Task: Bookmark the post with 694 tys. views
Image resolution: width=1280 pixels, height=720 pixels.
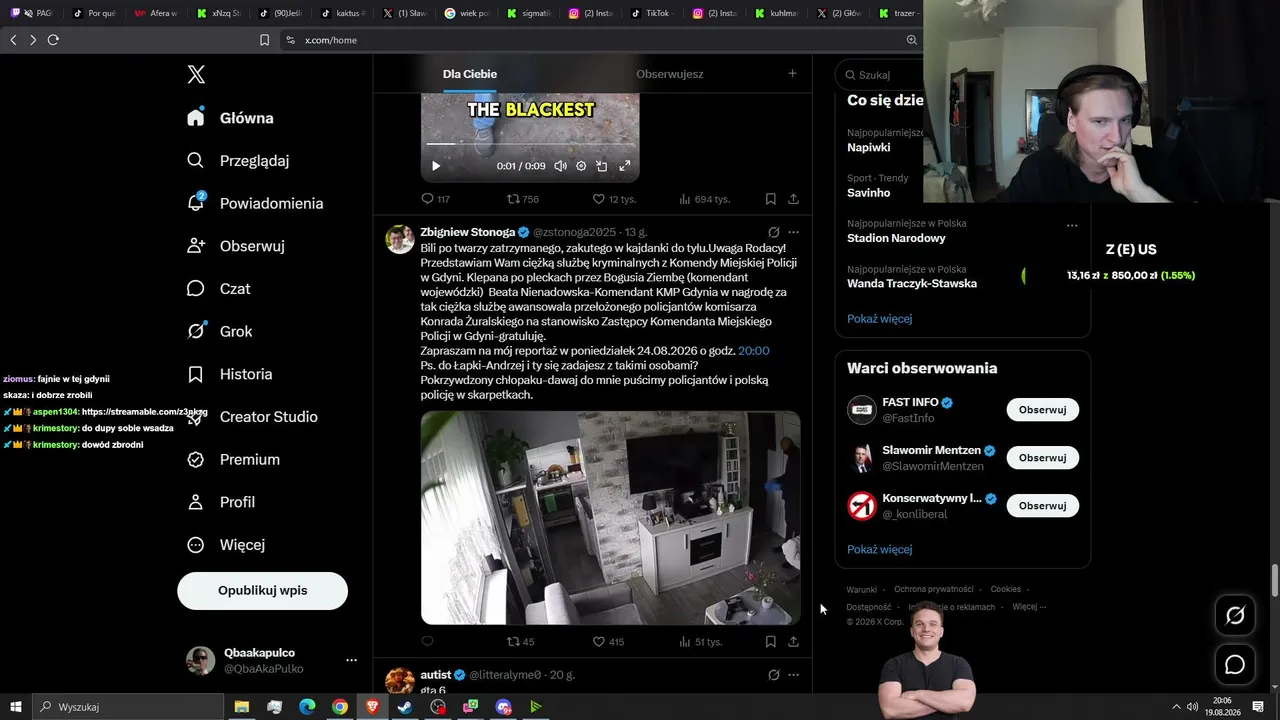Action: (x=770, y=199)
